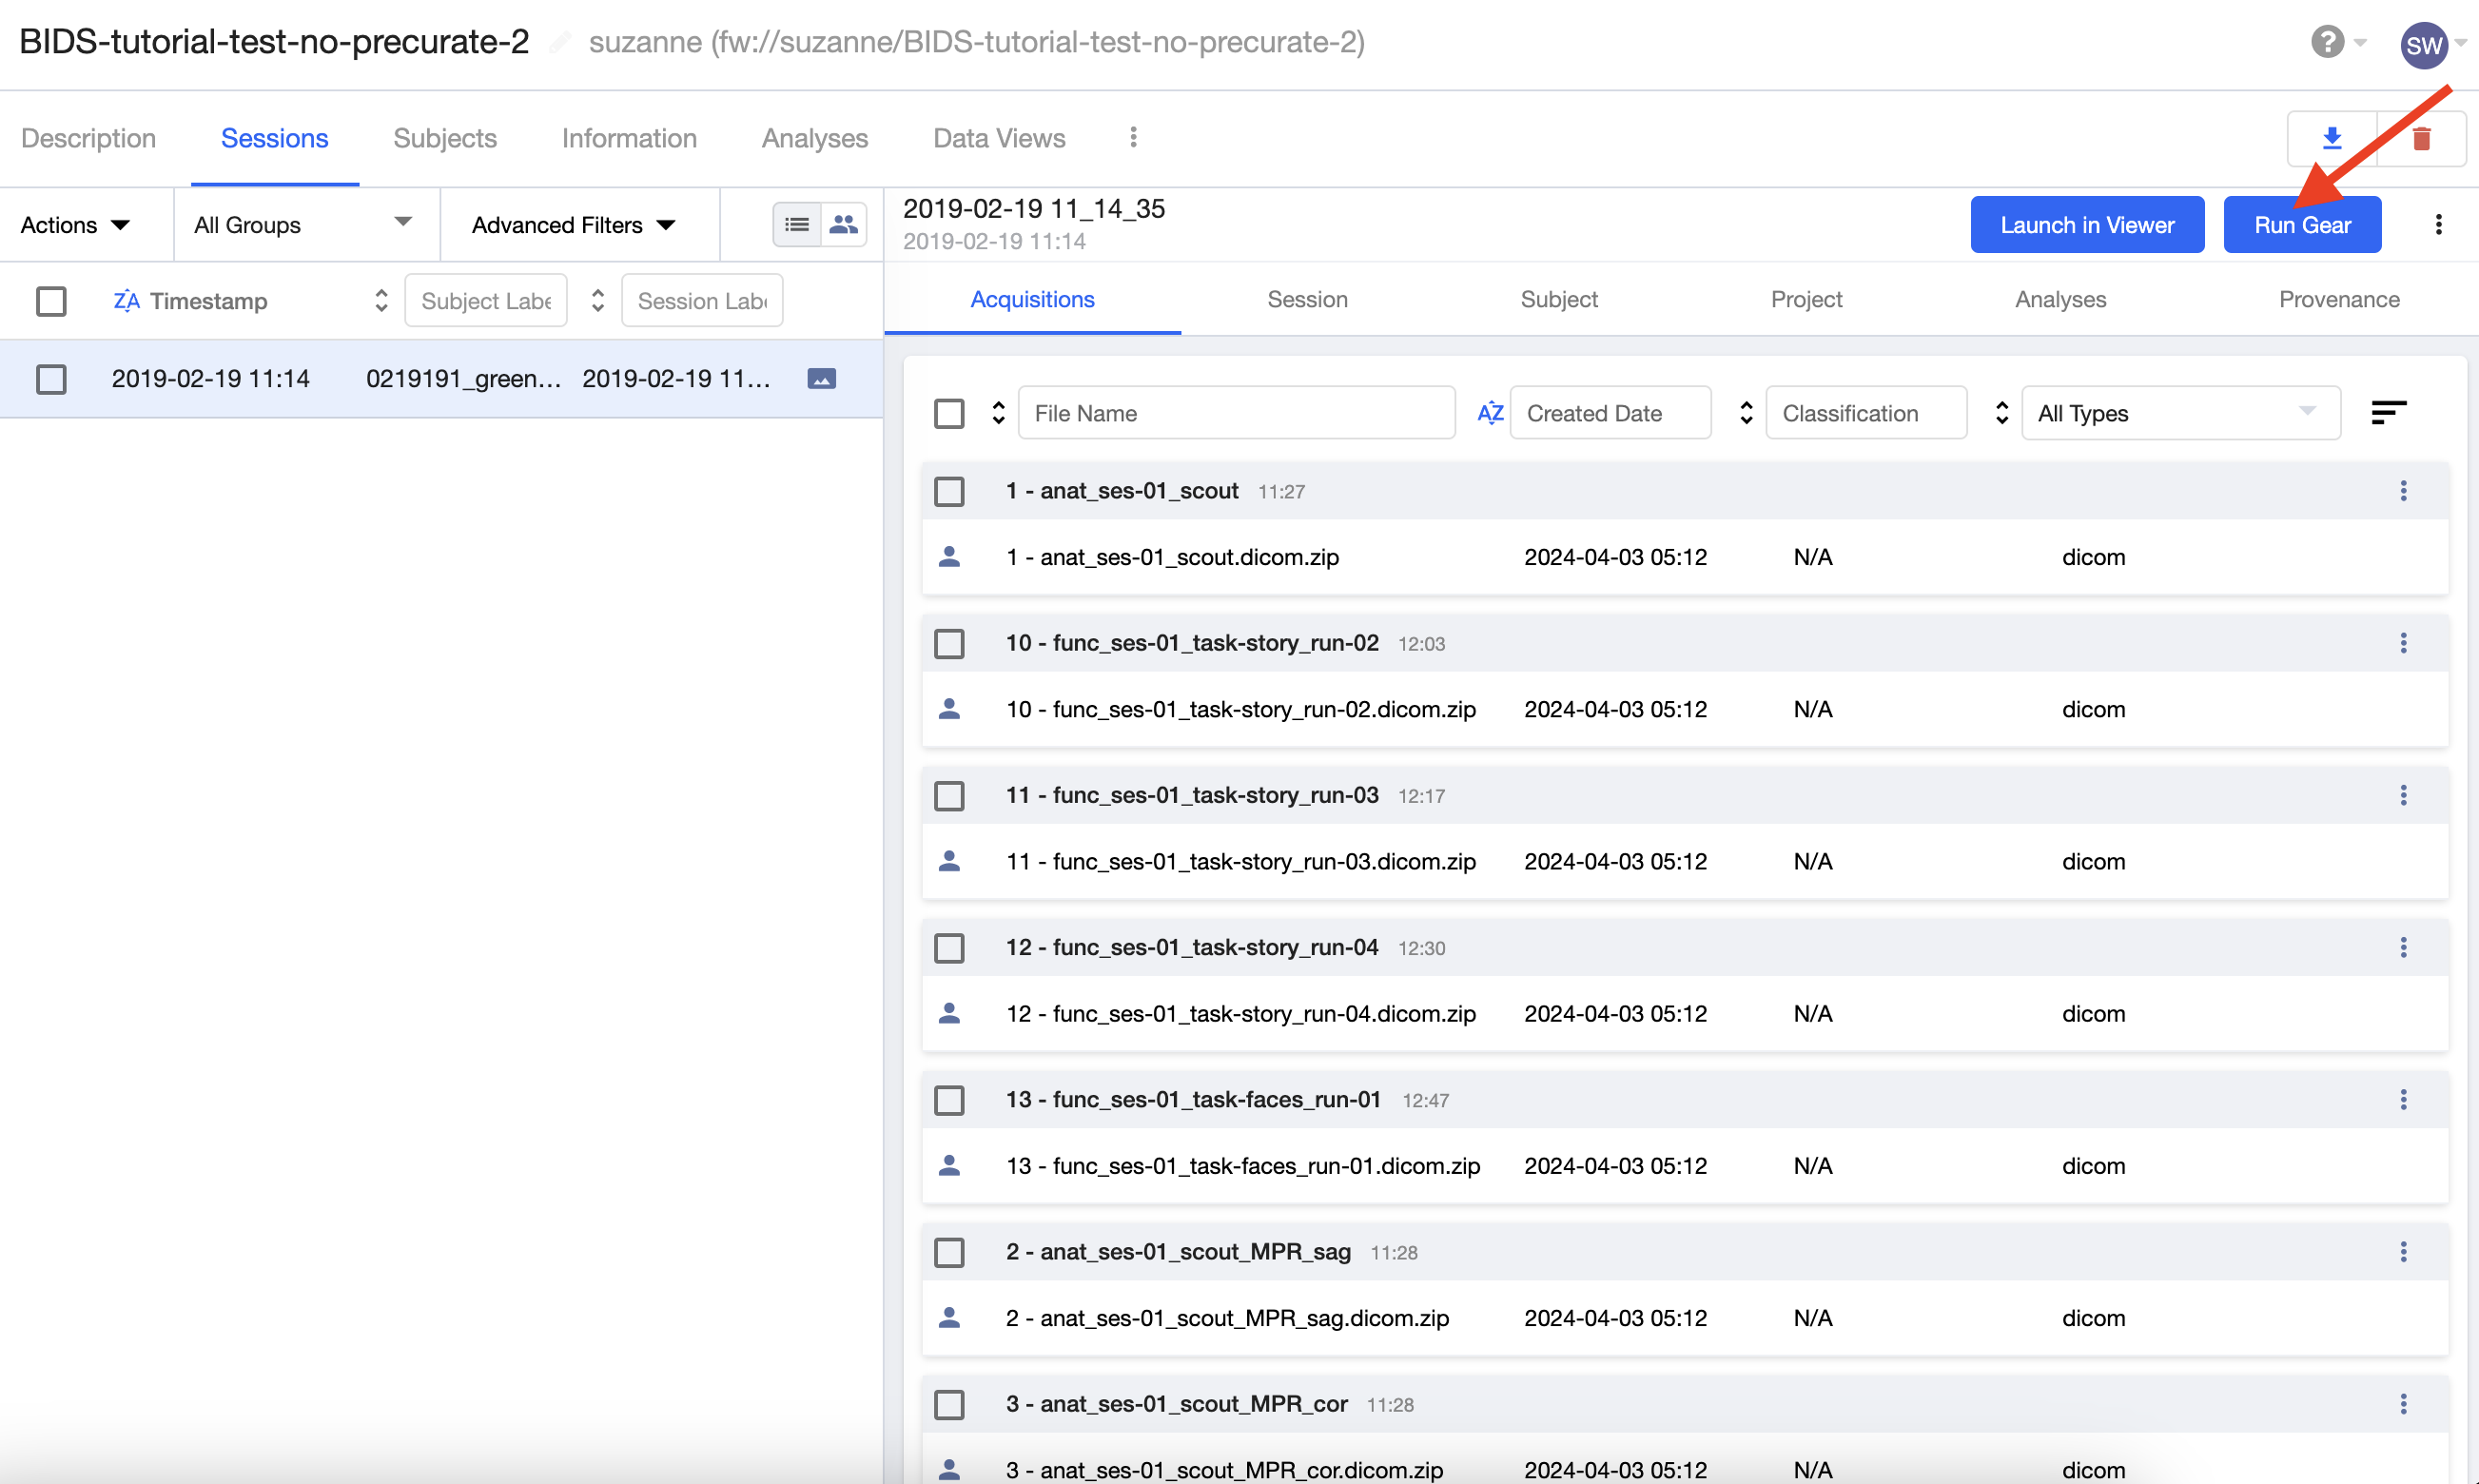Switch to subjects group view icon
This screenshot has height=1484, width=2479.
[x=844, y=224]
